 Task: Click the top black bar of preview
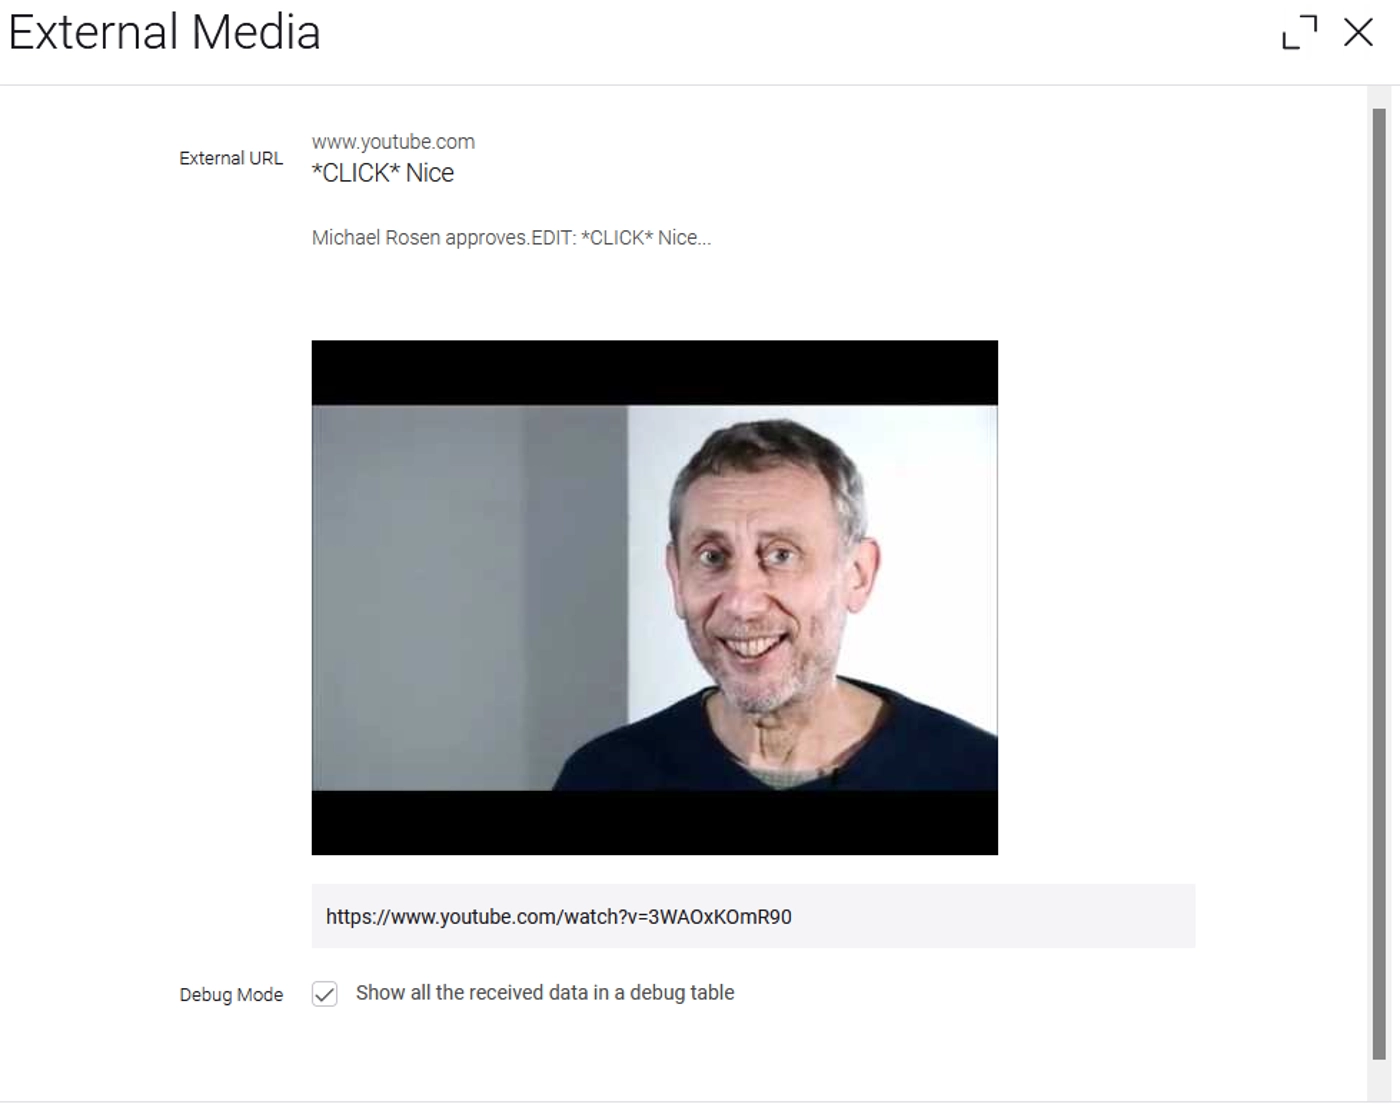[x=654, y=373]
